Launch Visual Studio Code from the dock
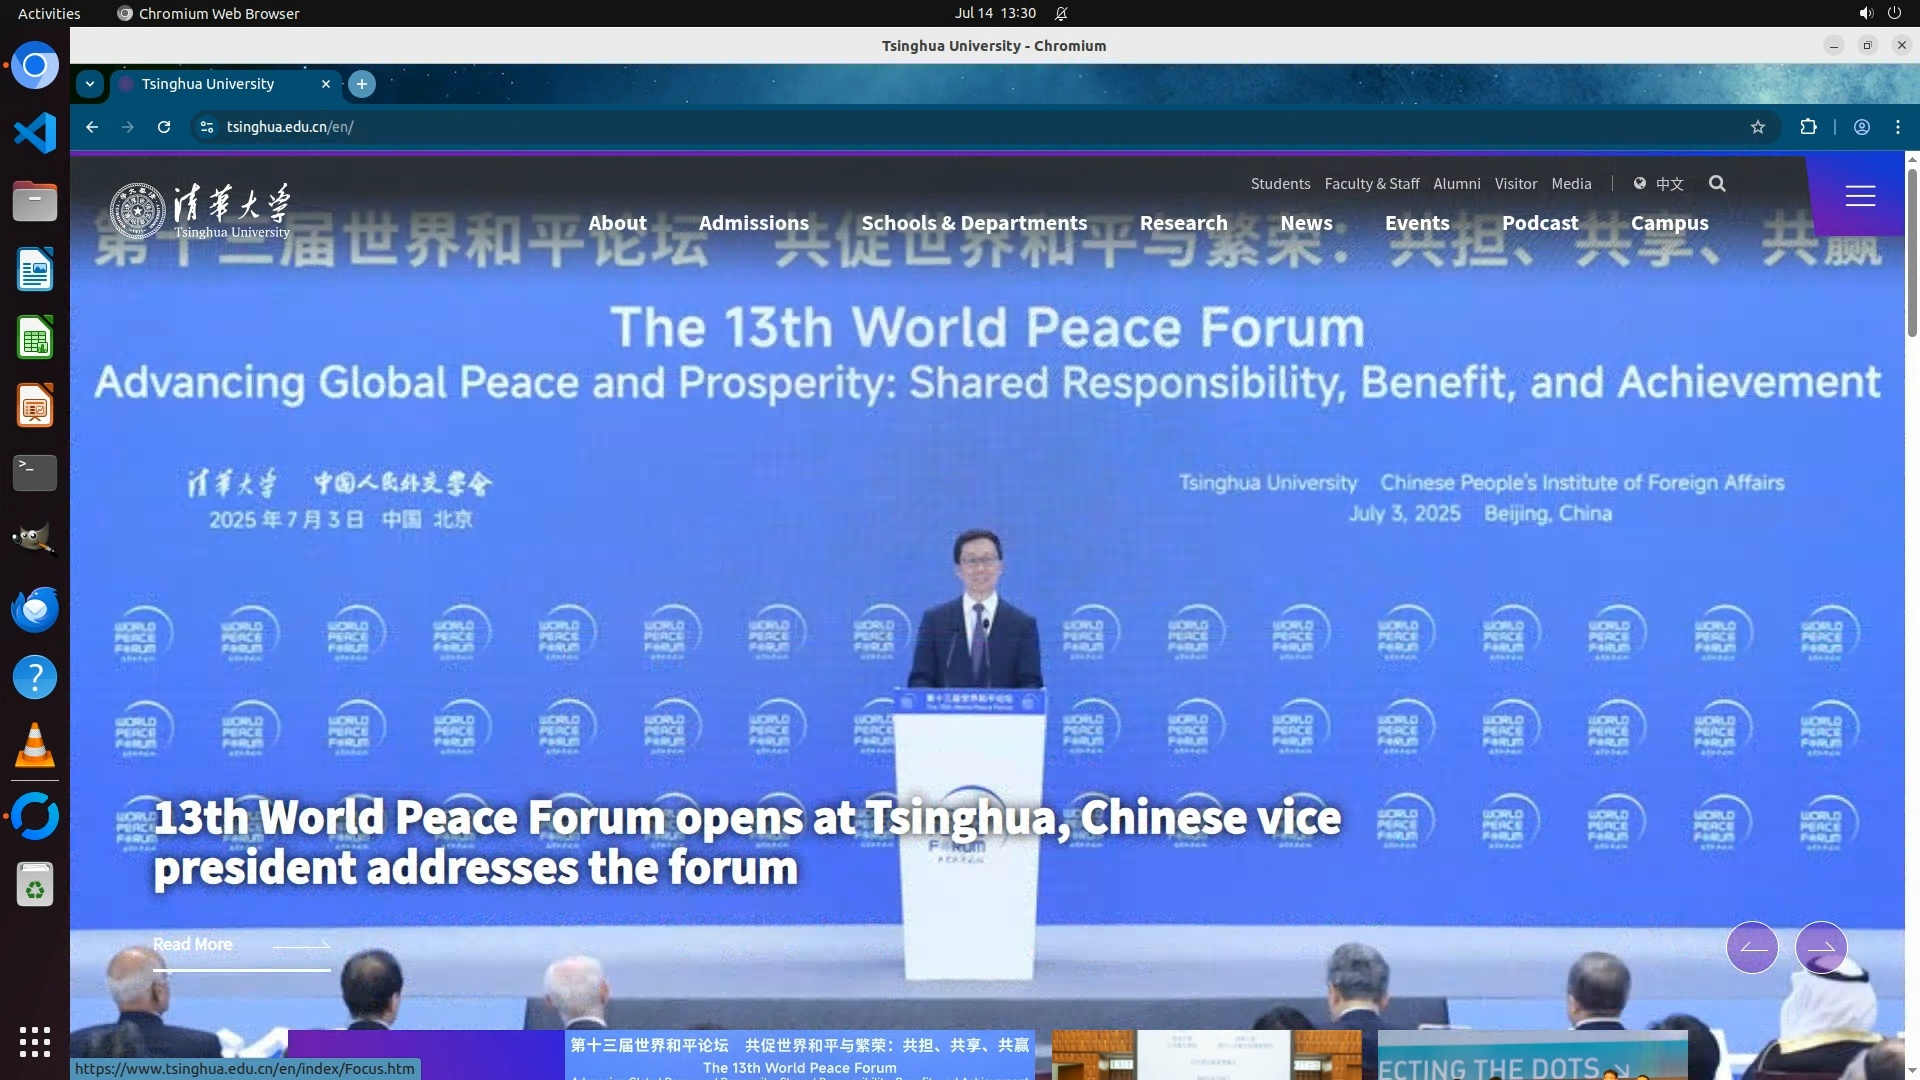1920x1080 pixels. coord(35,133)
